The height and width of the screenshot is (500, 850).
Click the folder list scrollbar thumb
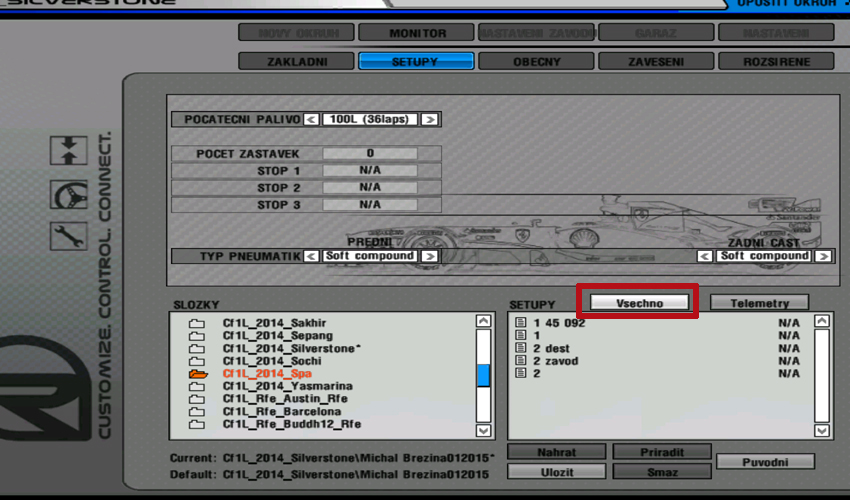pyautogui.click(x=483, y=375)
